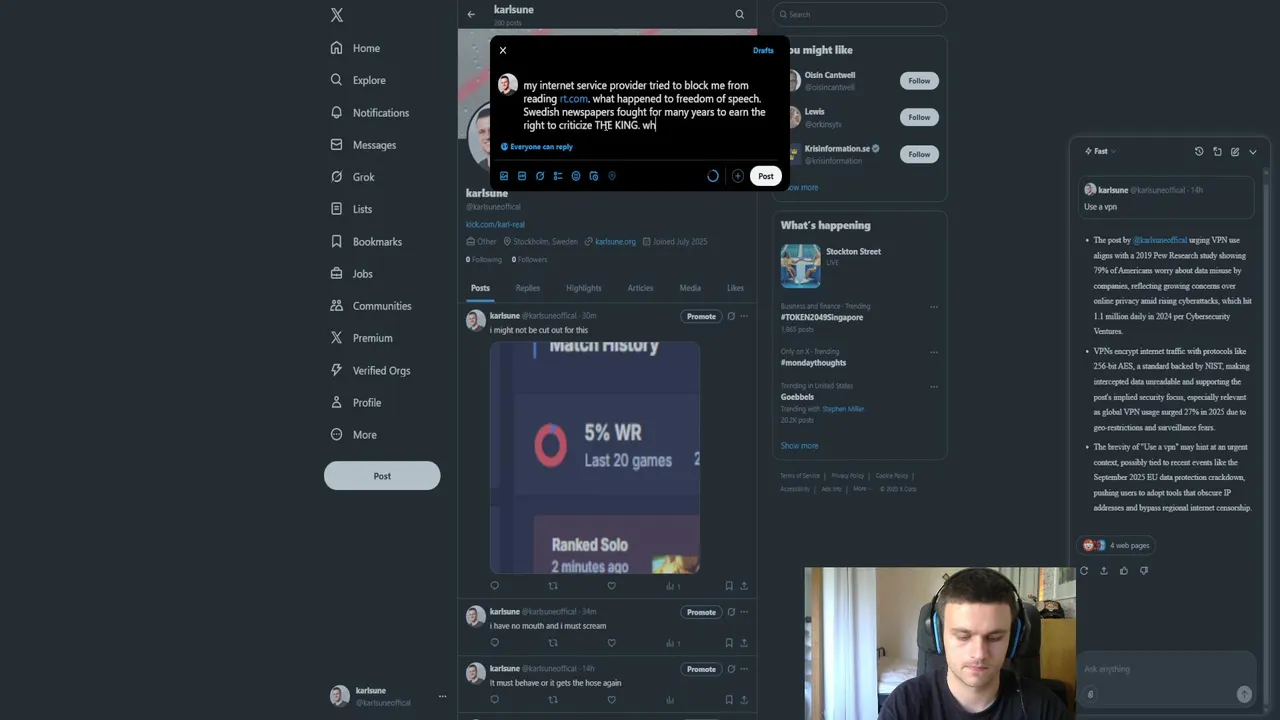
Task: Collapse the Grok panel with chevron
Action: click(1253, 151)
